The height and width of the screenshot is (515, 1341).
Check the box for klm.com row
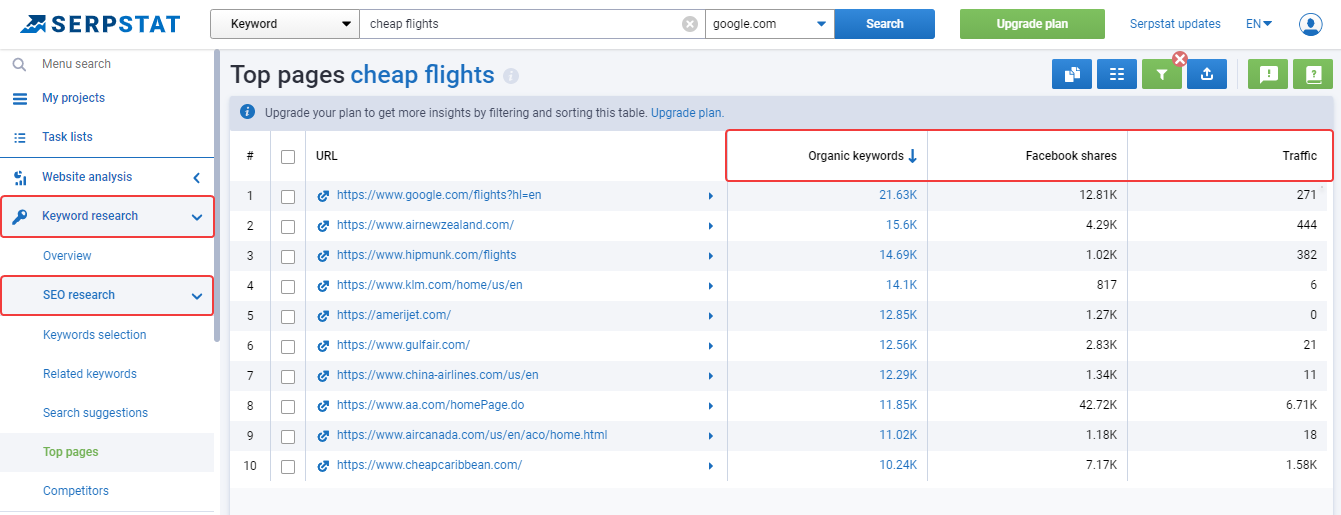pos(288,286)
